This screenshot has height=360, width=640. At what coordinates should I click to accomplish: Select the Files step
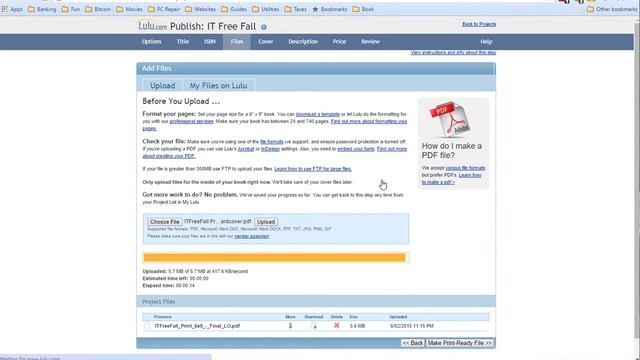pos(237,42)
